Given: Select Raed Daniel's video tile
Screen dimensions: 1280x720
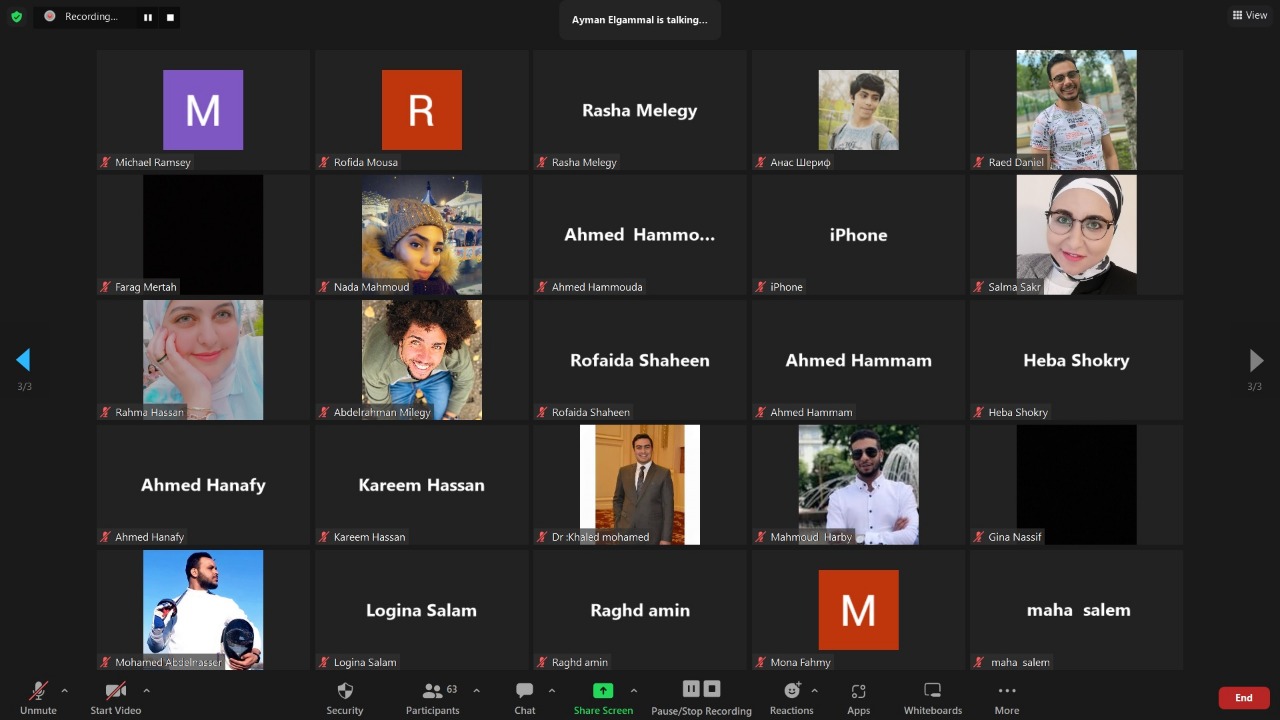Looking at the screenshot, I should [x=1076, y=110].
